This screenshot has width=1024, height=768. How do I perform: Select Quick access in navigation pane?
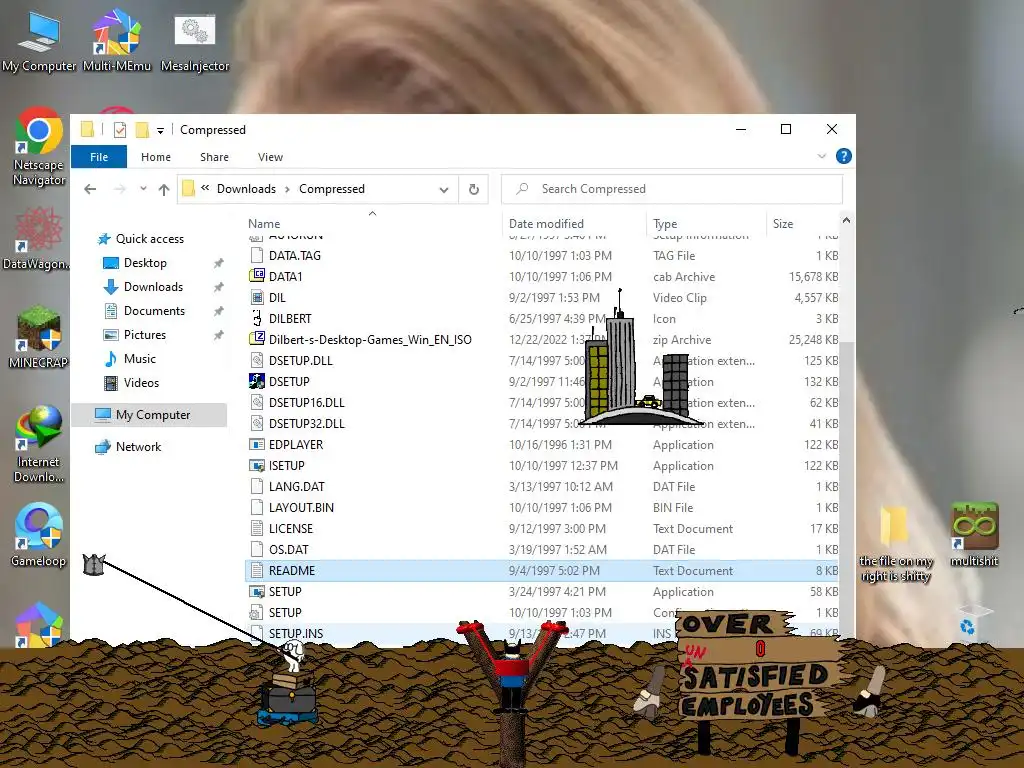150,239
